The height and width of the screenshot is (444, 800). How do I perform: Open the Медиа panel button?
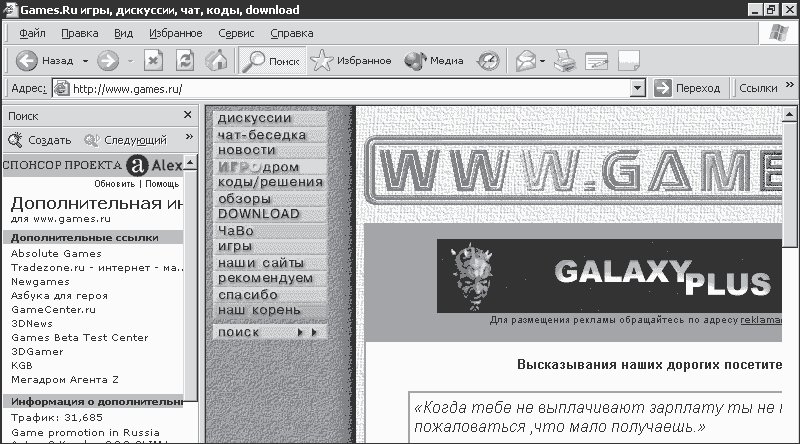[x=434, y=61]
